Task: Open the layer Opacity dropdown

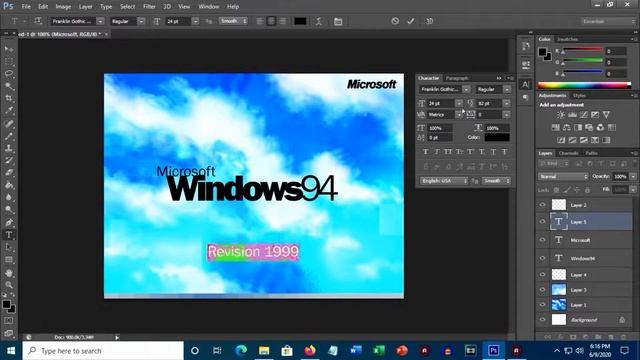Action: coord(633,176)
